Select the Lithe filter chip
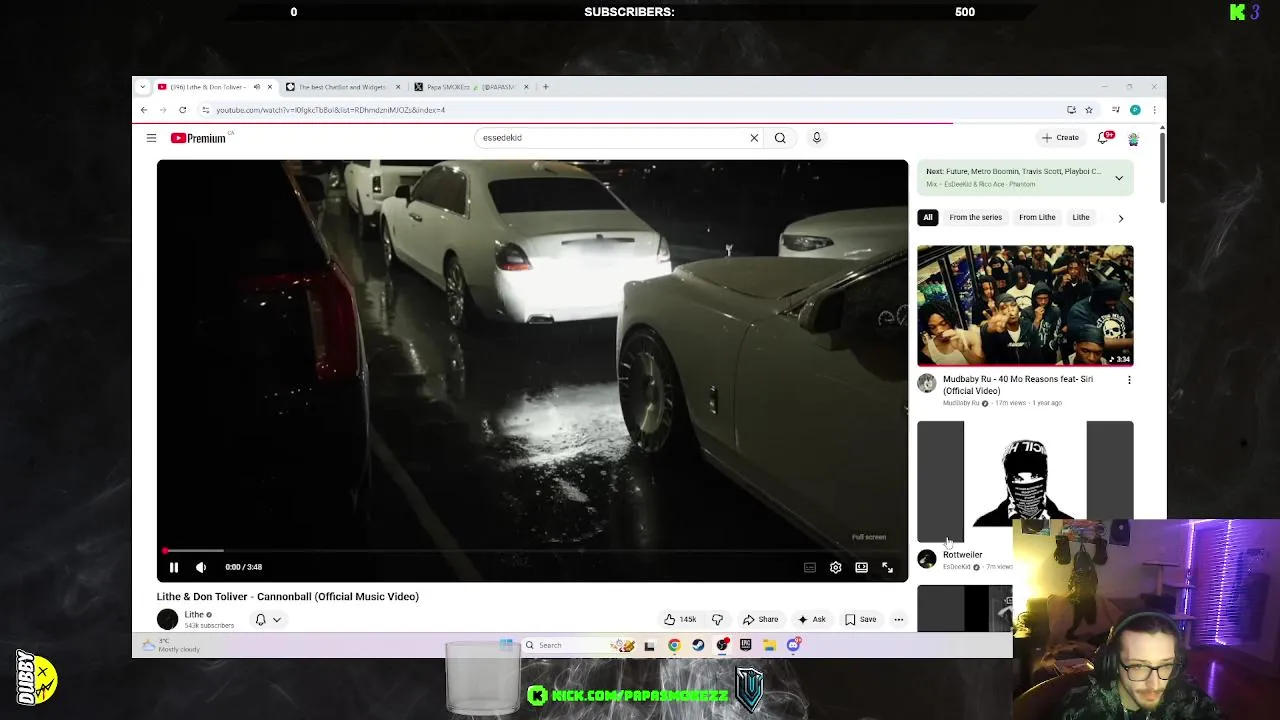Image resolution: width=1280 pixels, height=720 pixels. [x=1081, y=217]
